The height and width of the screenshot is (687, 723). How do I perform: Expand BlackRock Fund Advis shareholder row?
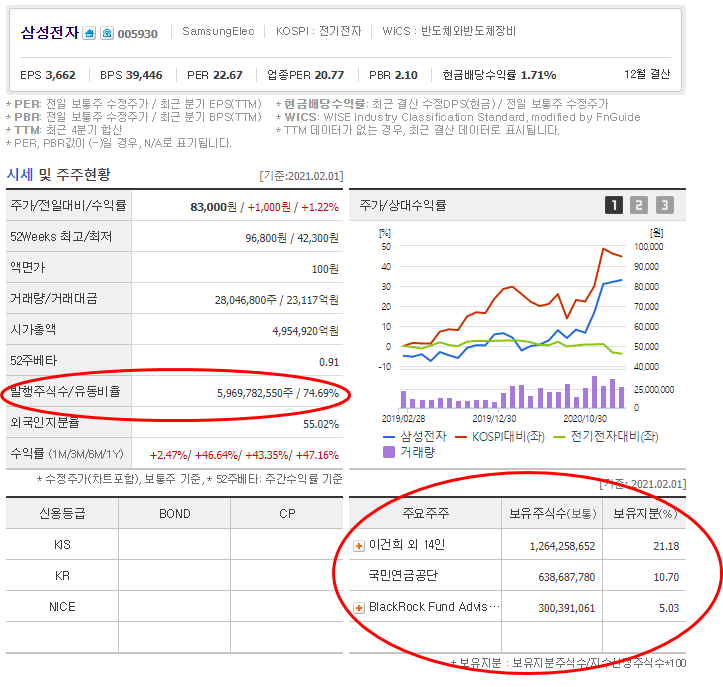(x=359, y=608)
